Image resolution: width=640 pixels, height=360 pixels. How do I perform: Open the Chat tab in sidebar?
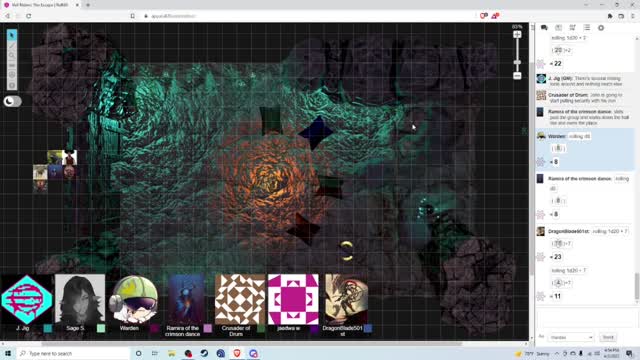click(544, 28)
